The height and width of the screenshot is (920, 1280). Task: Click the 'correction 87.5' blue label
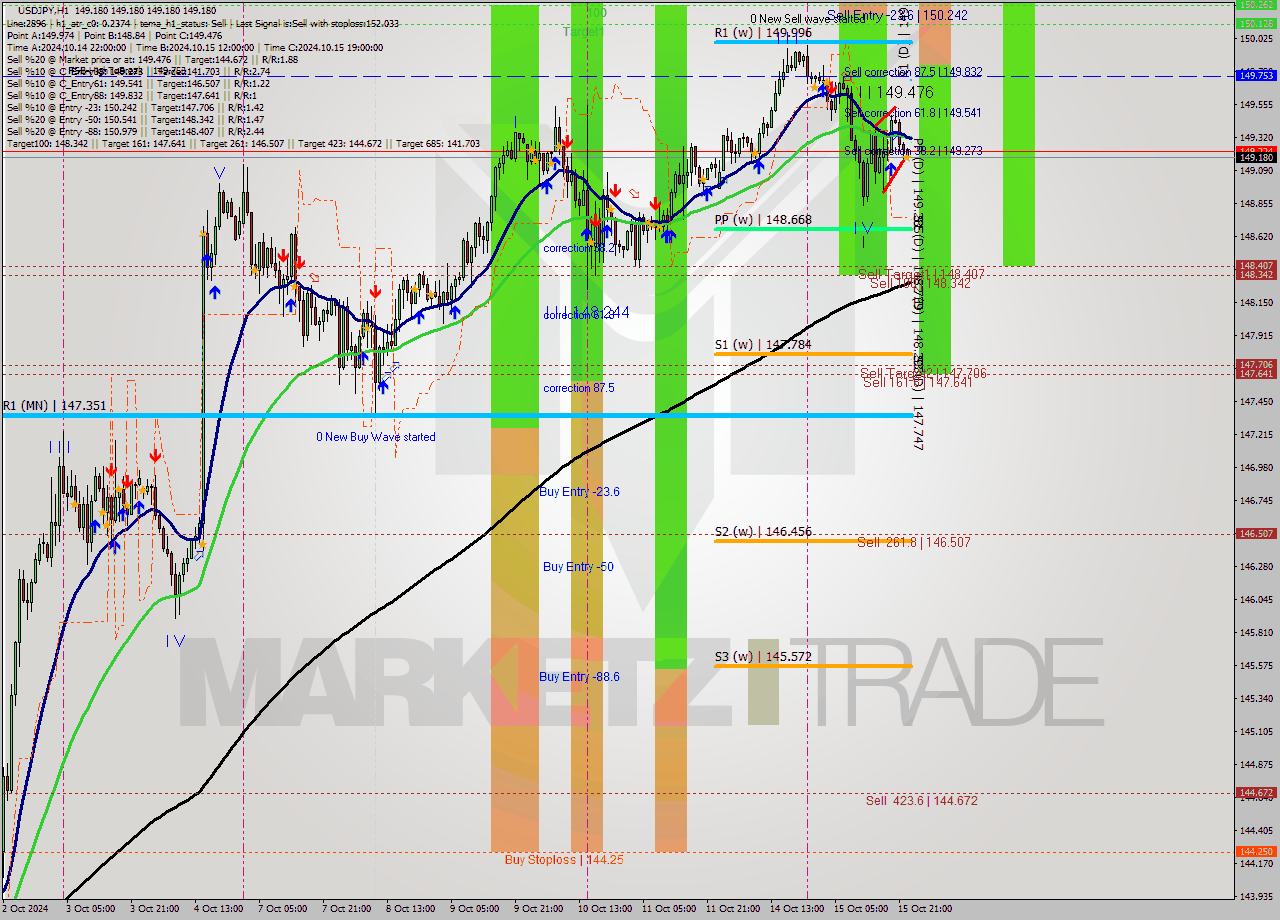(x=579, y=388)
